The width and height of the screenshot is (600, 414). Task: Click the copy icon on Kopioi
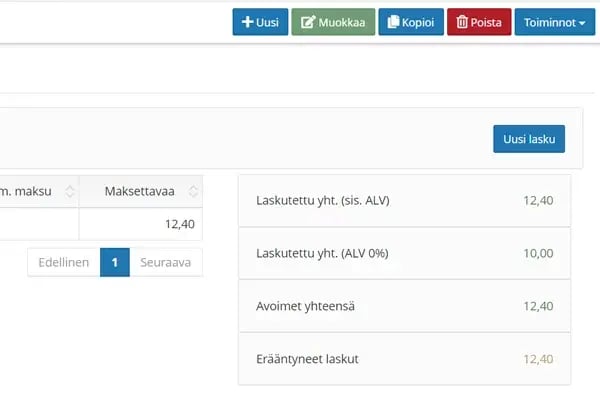(x=393, y=22)
